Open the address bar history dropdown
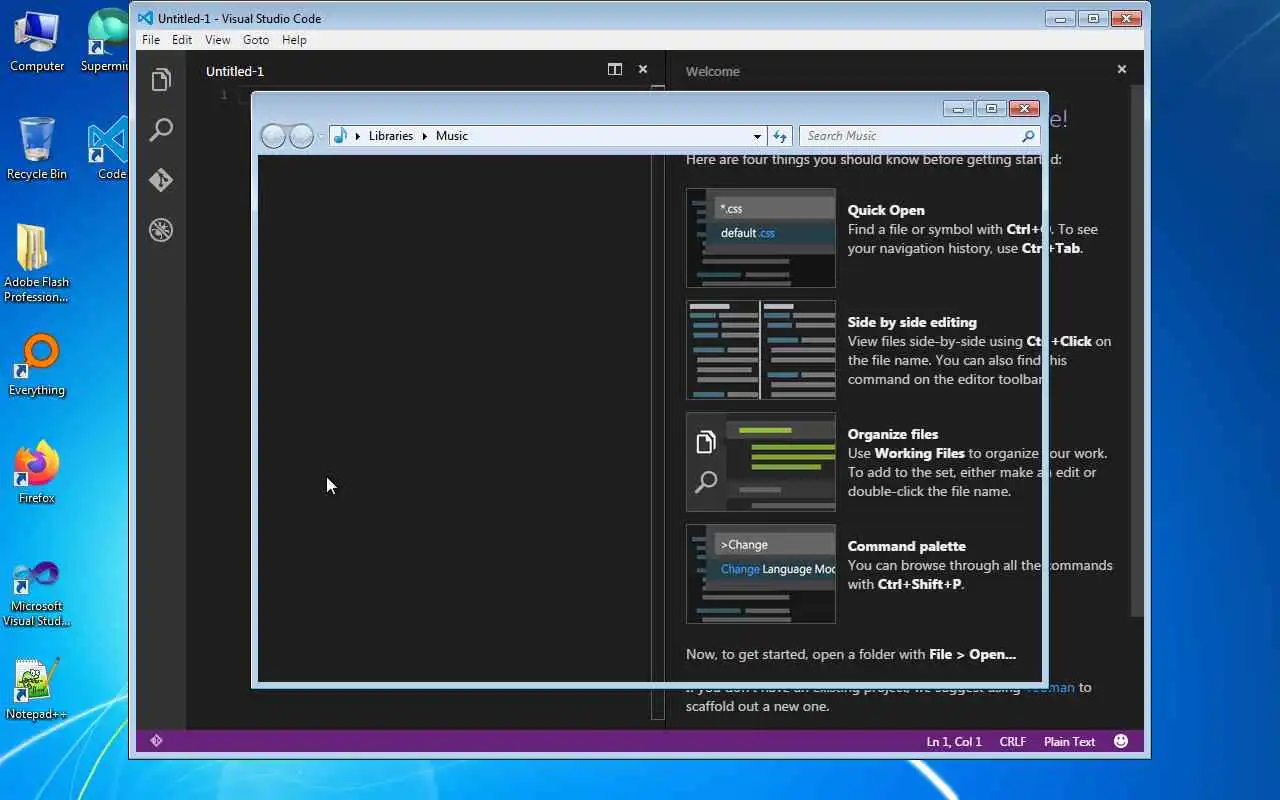Viewport: 1280px width, 800px height. (x=757, y=136)
